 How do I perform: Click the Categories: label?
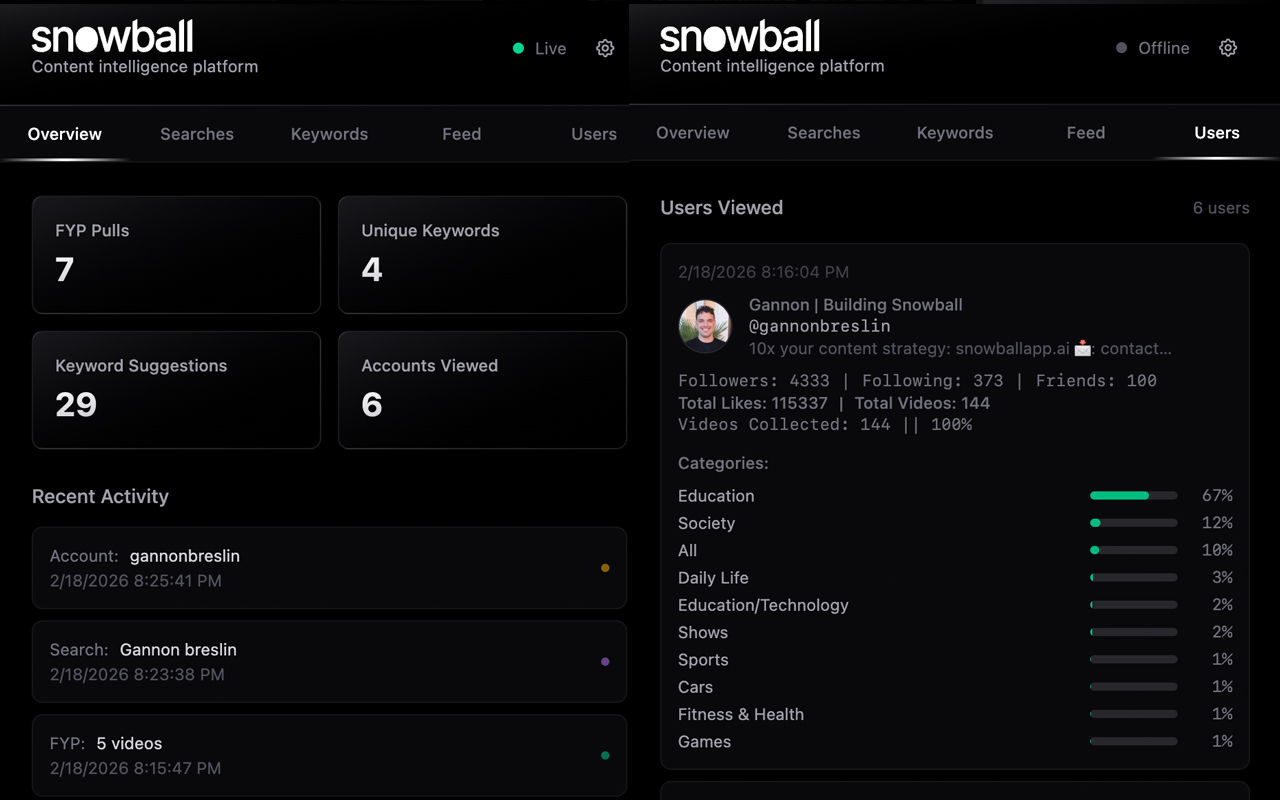pos(723,464)
